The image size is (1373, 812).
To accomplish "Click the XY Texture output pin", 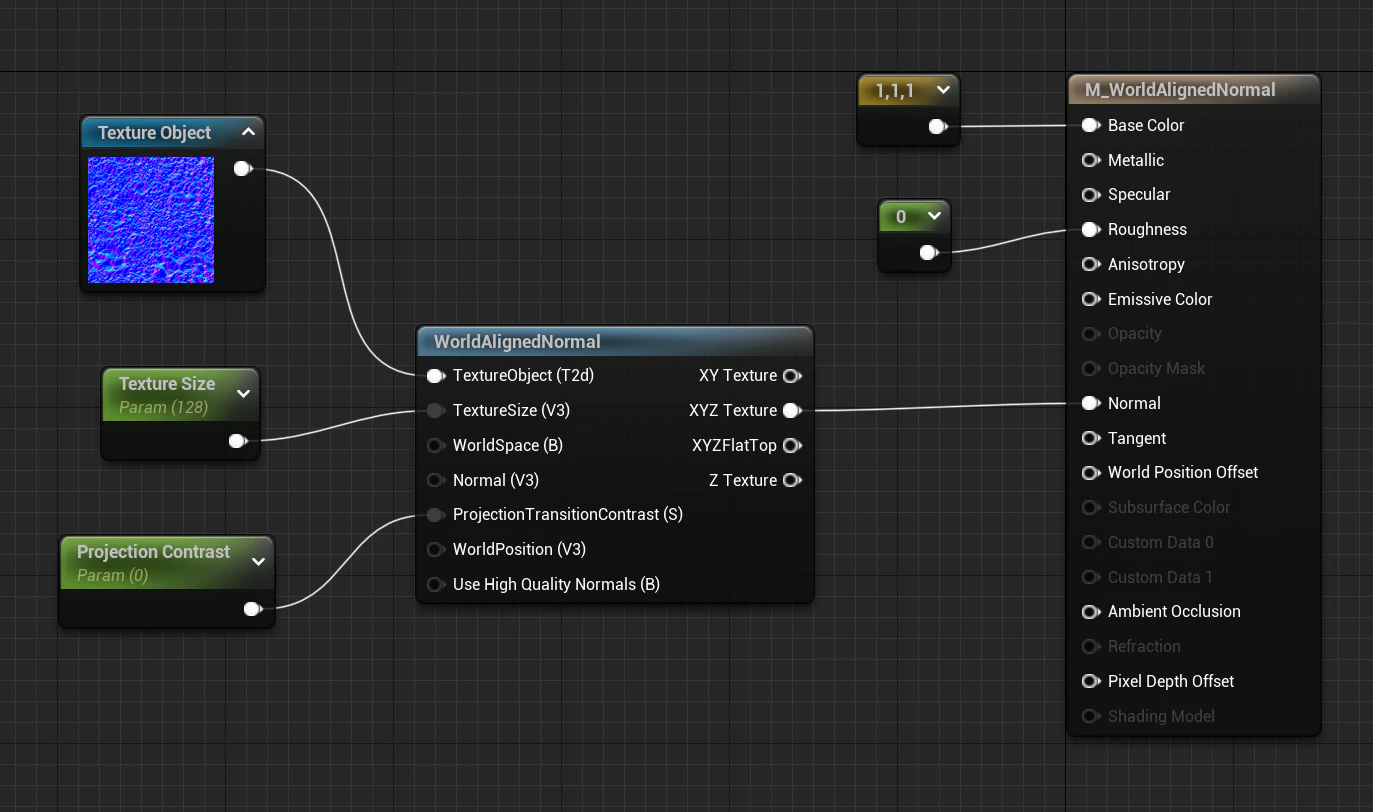I will coord(792,375).
